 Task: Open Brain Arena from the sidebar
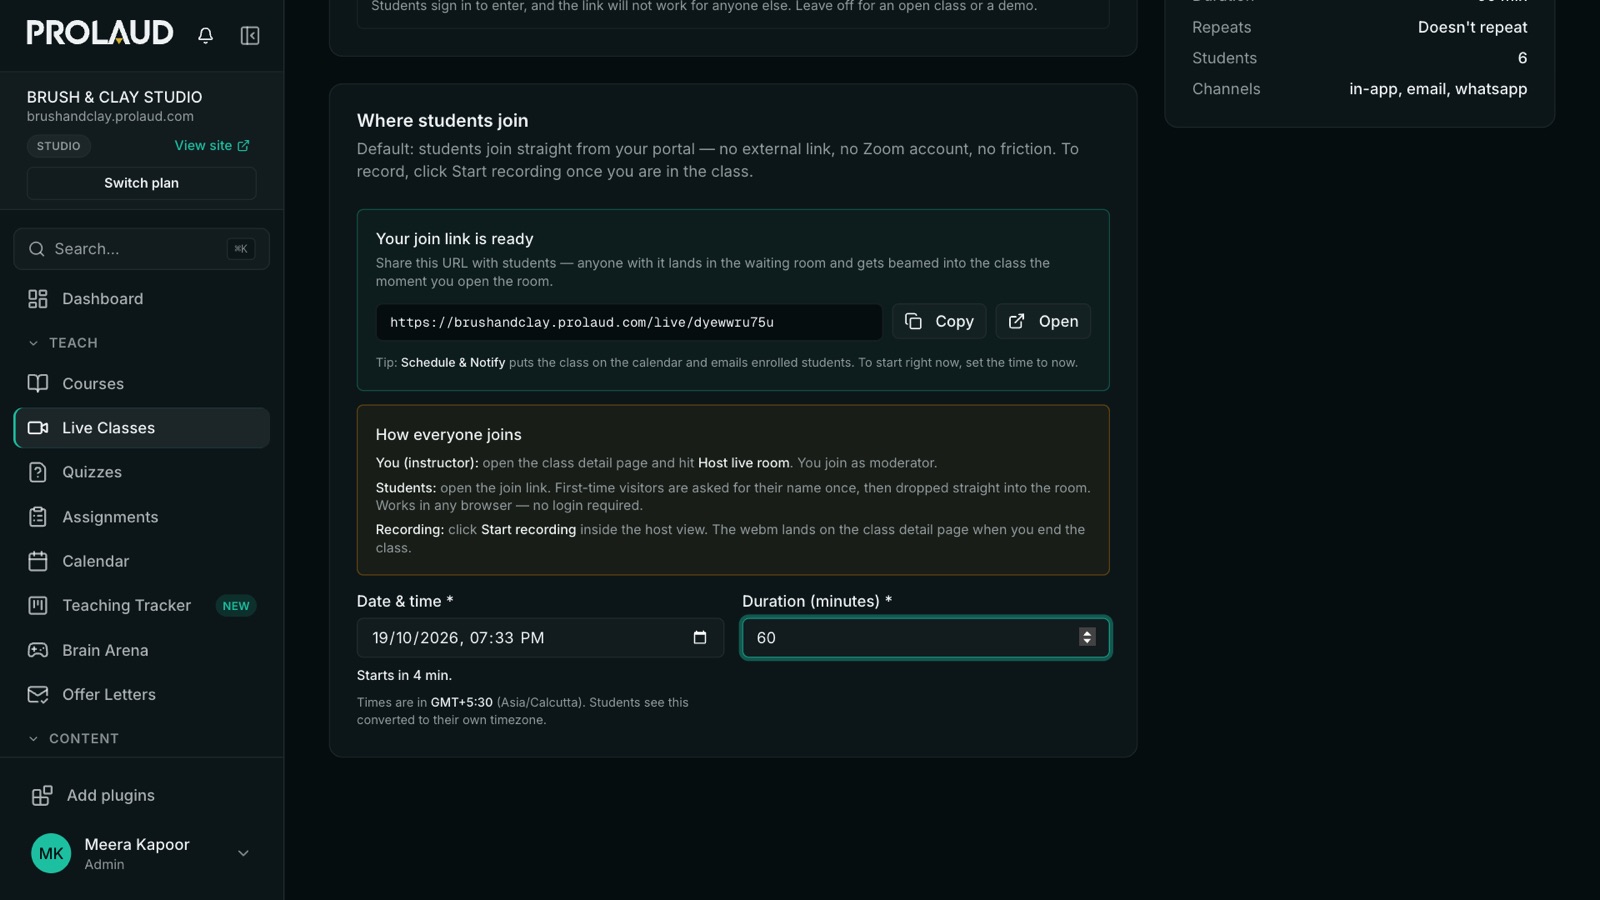click(x=141, y=650)
